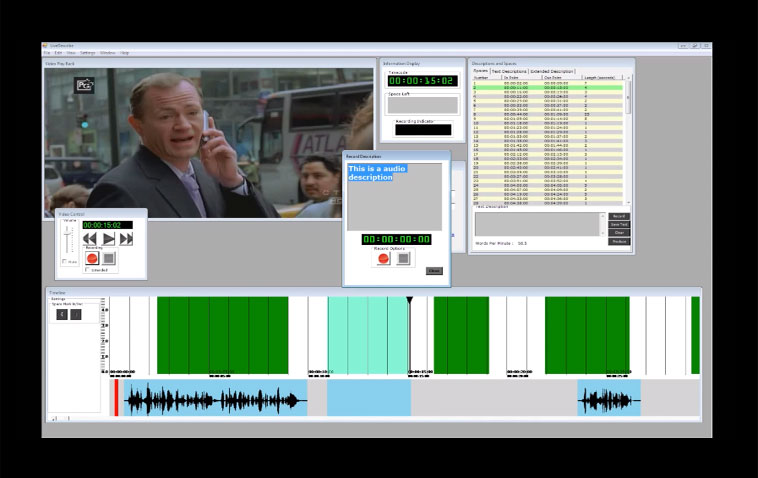Toggle the Mute checkbox under volume
The height and width of the screenshot is (478, 758).
click(64, 261)
